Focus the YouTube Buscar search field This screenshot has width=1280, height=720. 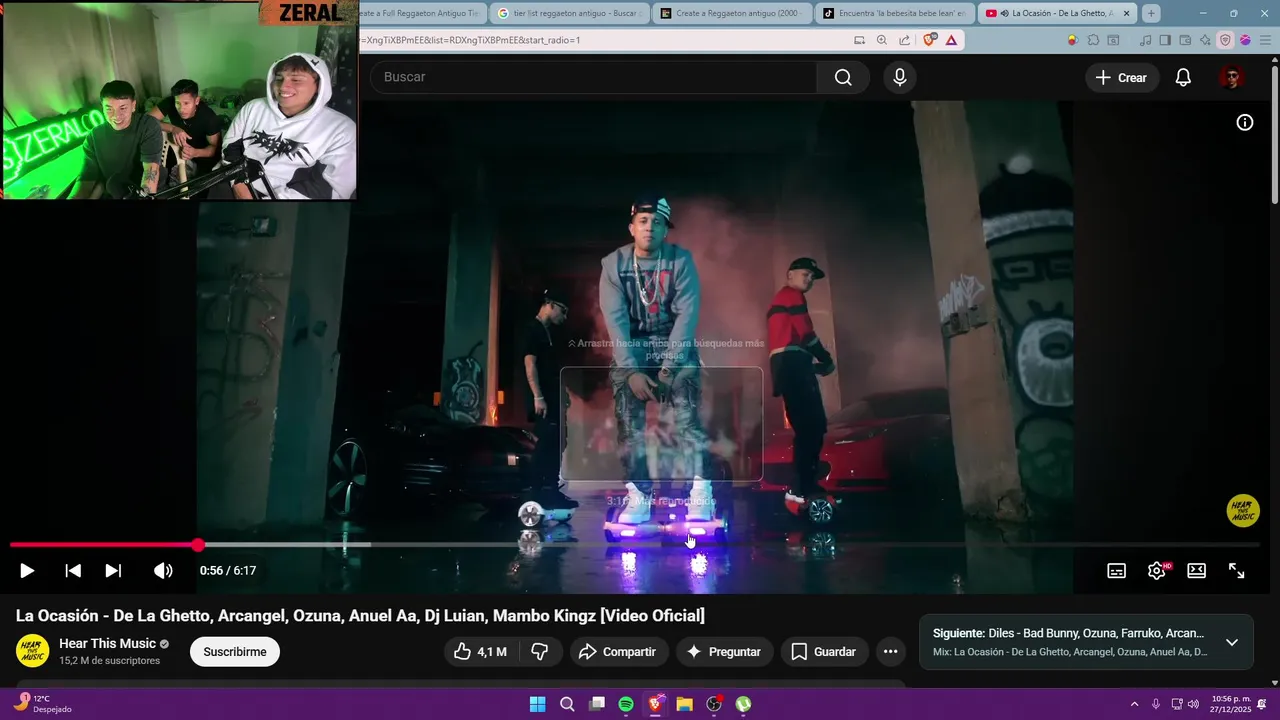(594, 77)
